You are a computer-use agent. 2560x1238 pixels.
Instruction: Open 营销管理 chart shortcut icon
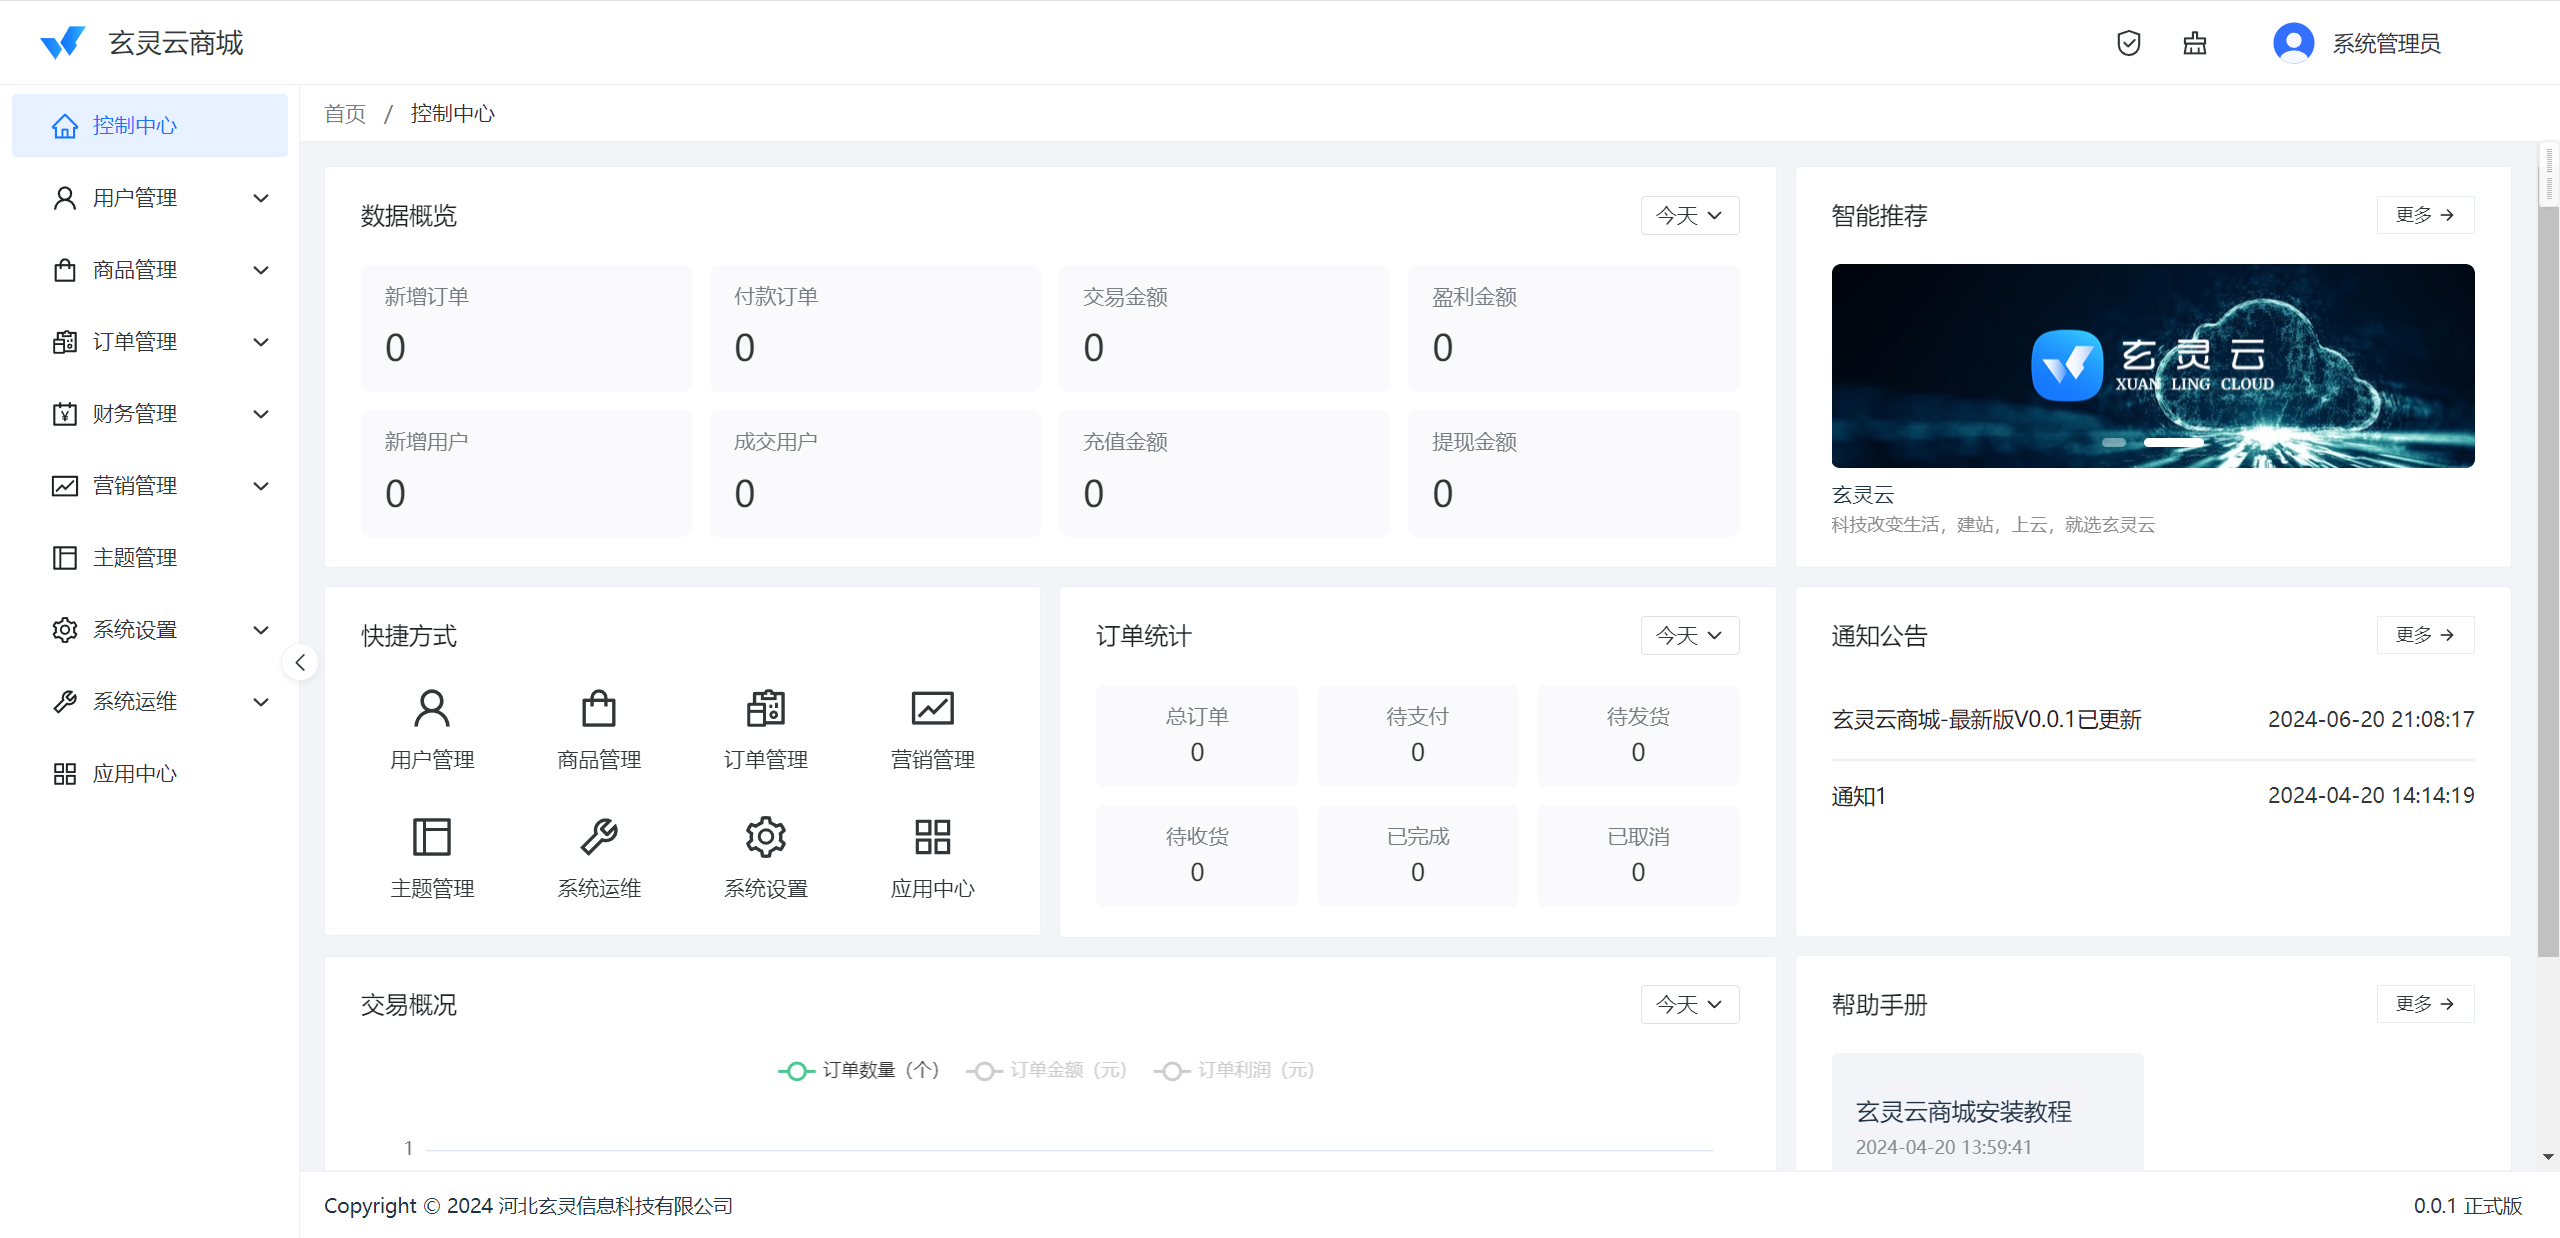pyautogui.click(x=932, y=709)
